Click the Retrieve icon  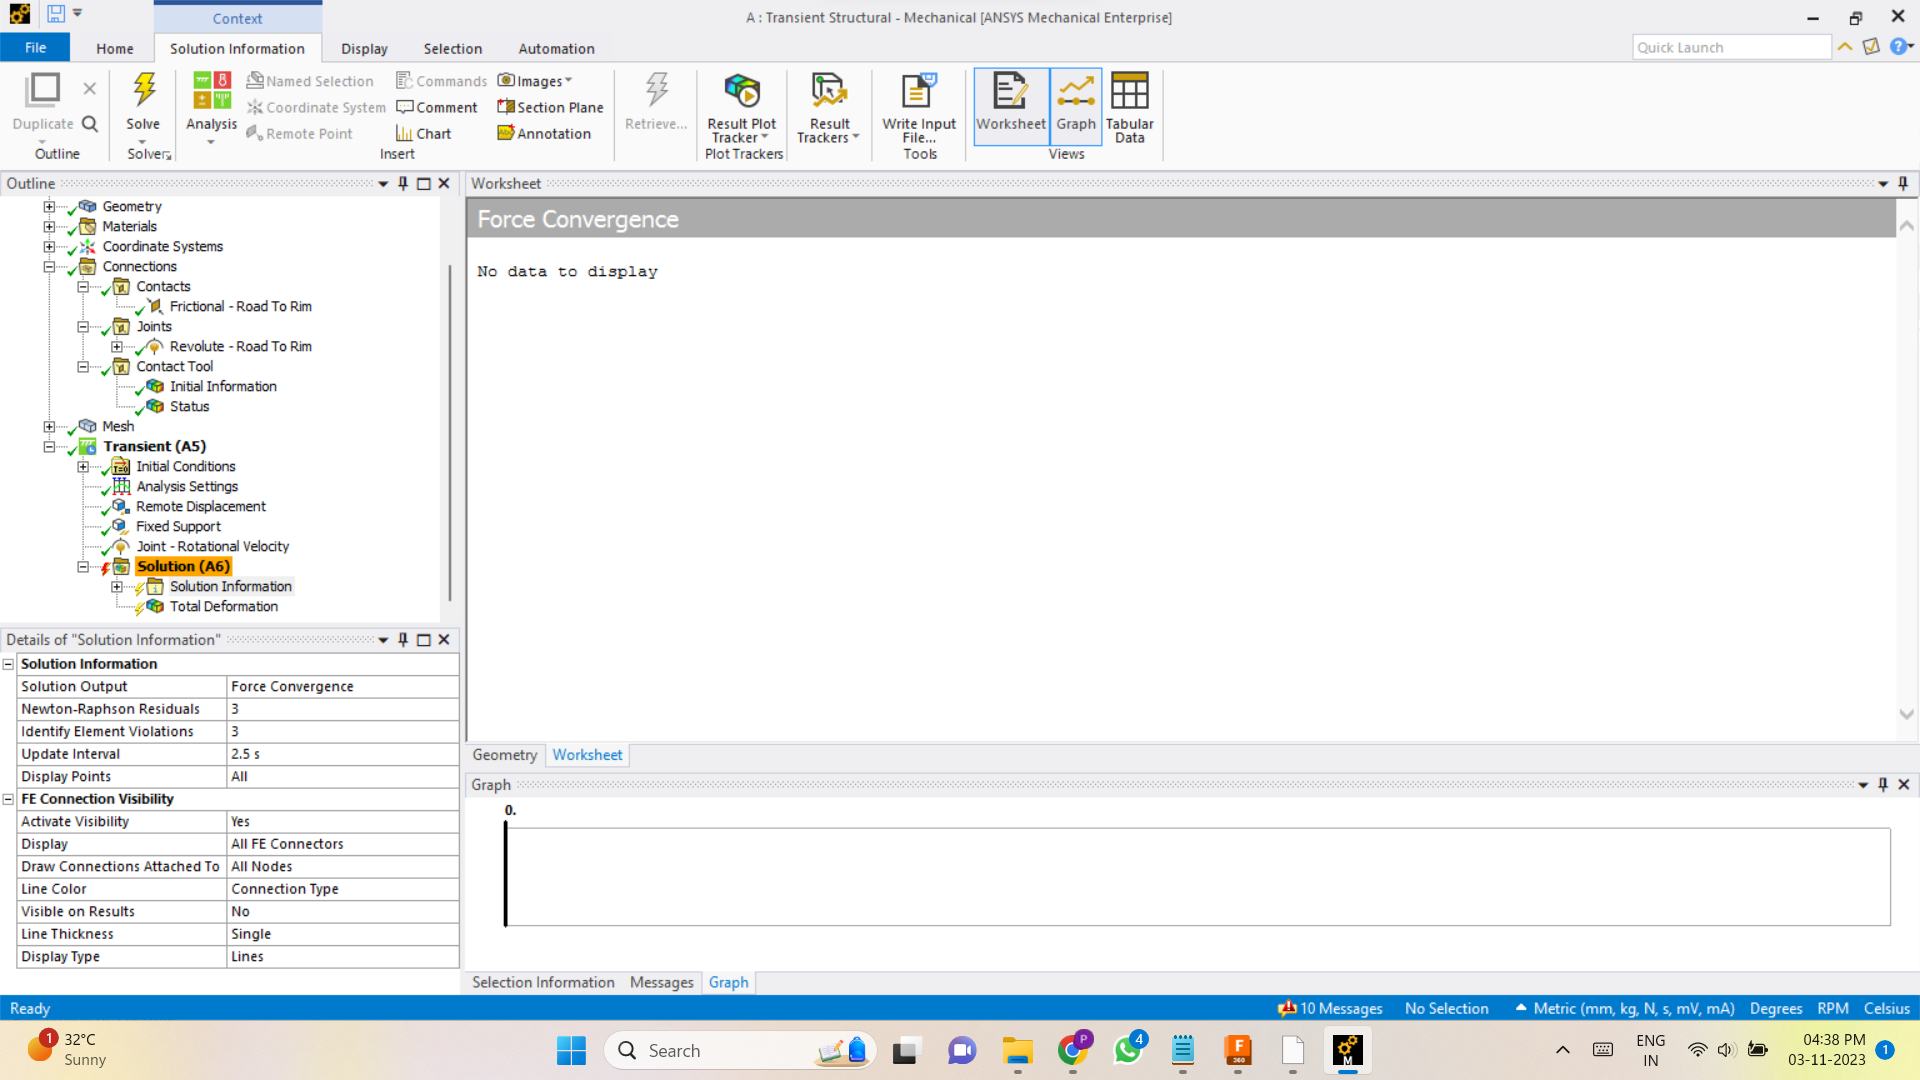[x=656, y=92]
